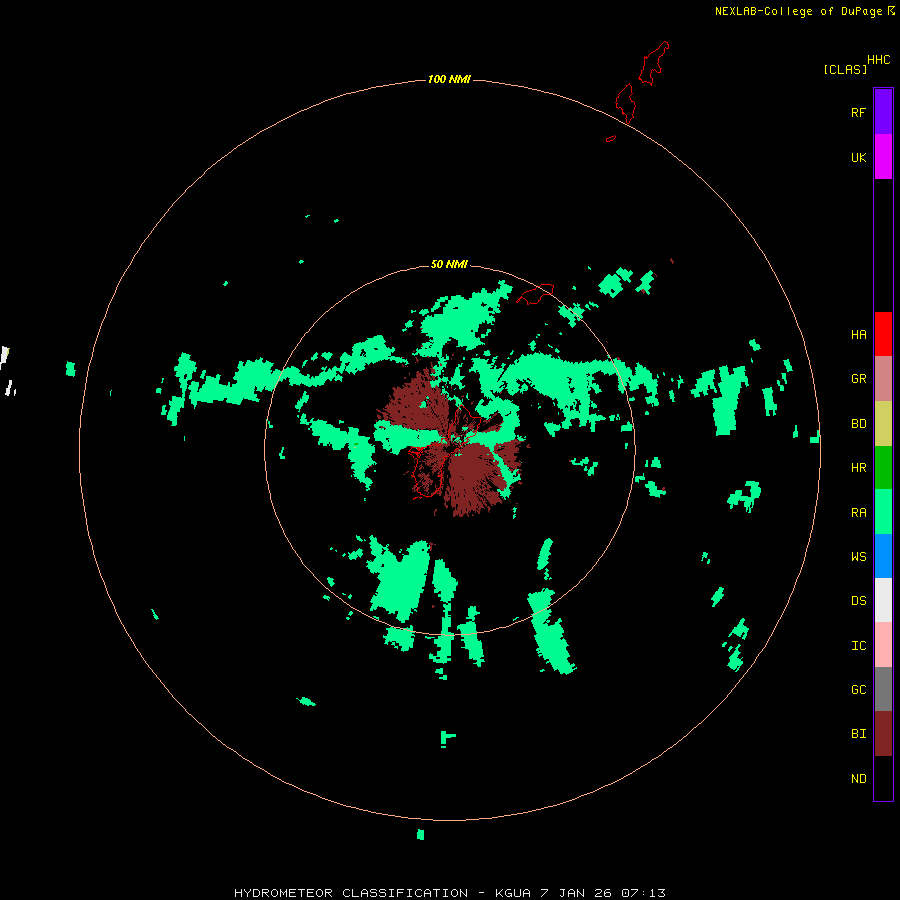Click the 50 NMI range ring label

[449, 264]
